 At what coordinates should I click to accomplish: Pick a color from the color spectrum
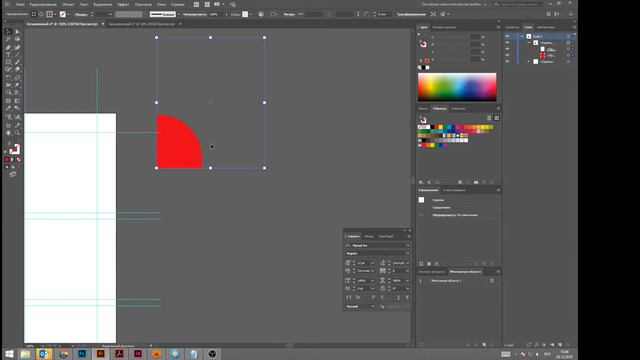(x=457, y=87)
